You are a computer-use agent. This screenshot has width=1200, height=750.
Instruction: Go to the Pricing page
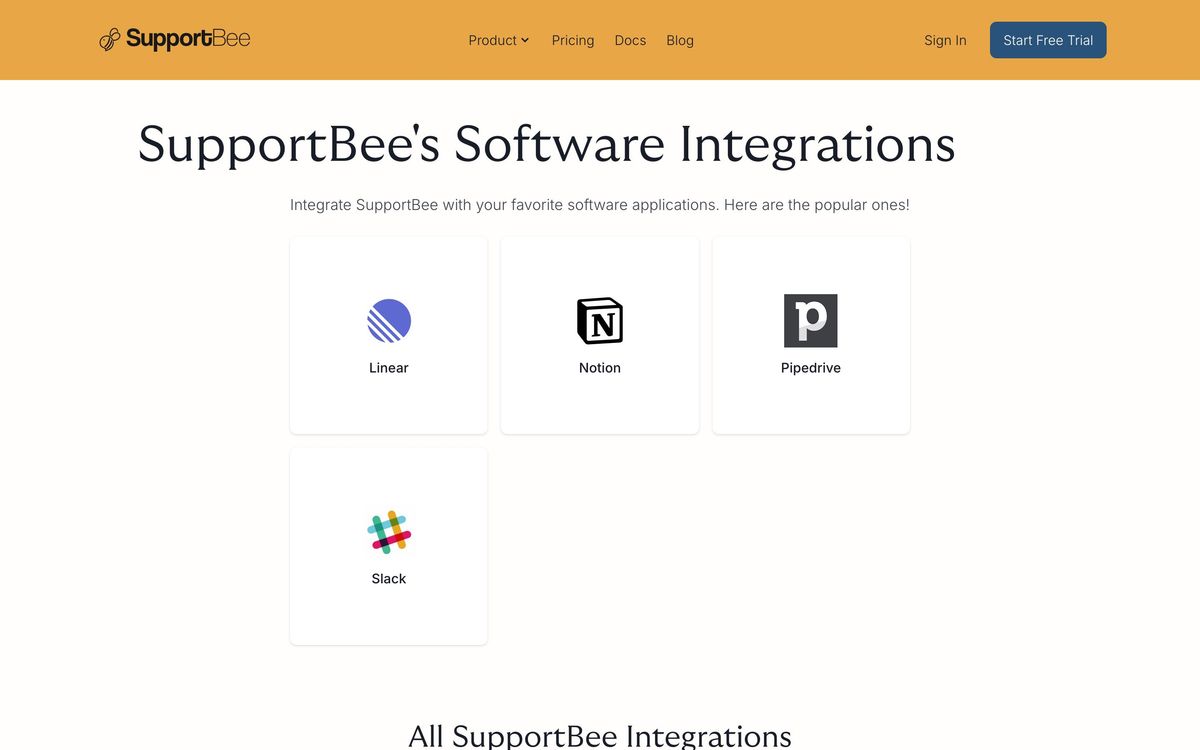[x=573, y=40]
